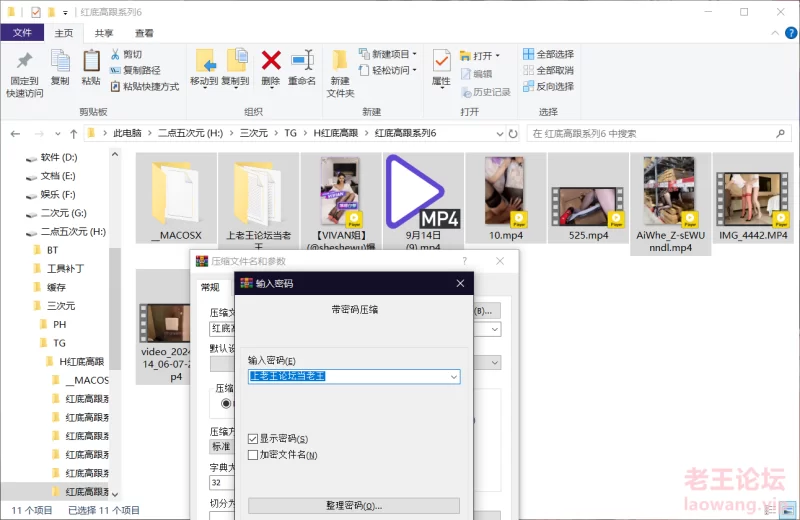The width and height of the screenshot is (800, 520).
Task: Switch to the 查看 ribbon tab
Action: pos(144,33)
